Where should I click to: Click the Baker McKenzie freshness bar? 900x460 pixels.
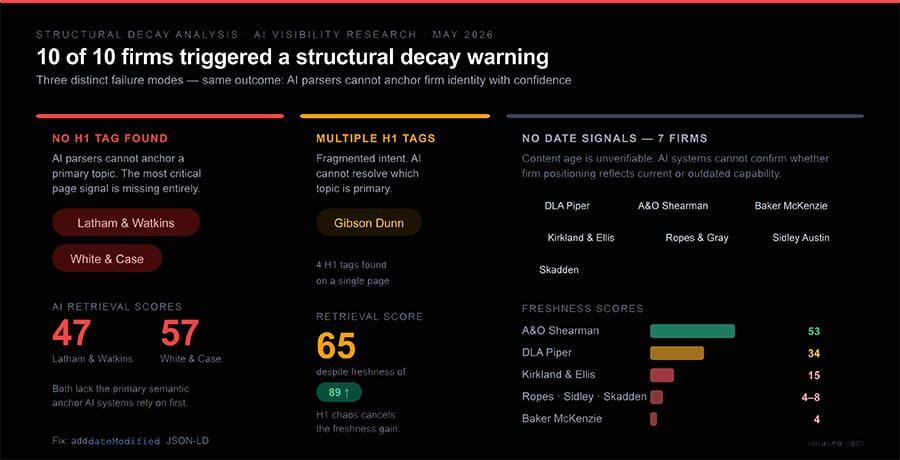653,419
